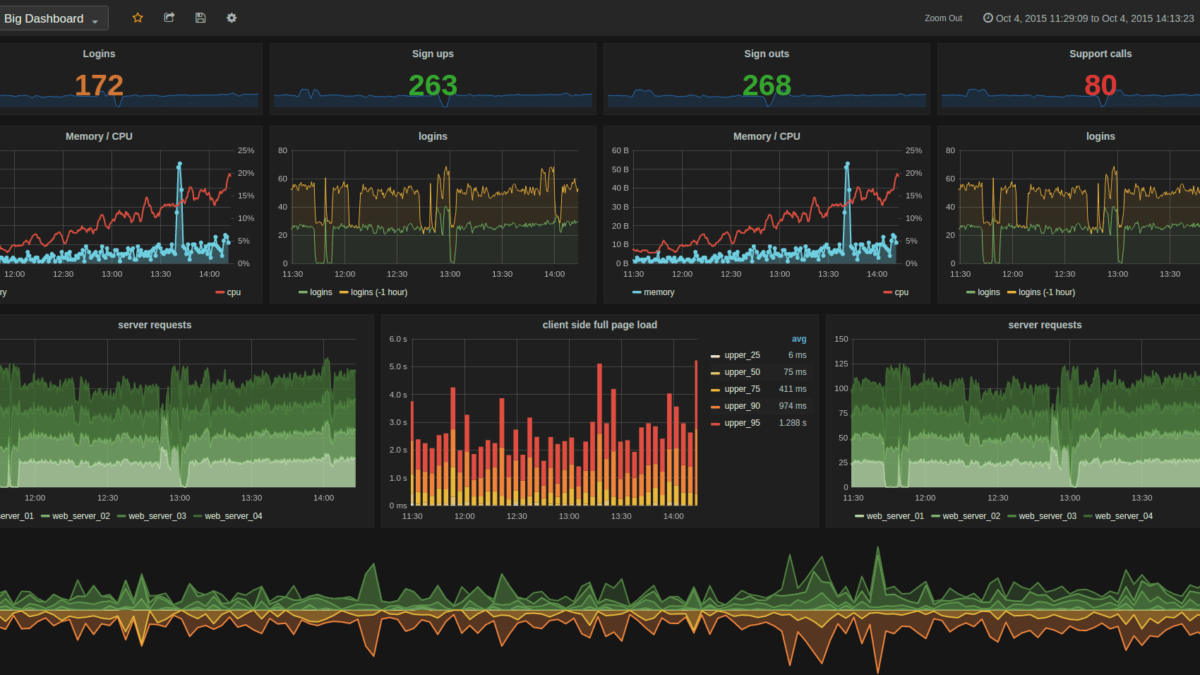Save the dashboard with the disk icon
Viewport: 1200px width, 675px height.
pos(200,17)
